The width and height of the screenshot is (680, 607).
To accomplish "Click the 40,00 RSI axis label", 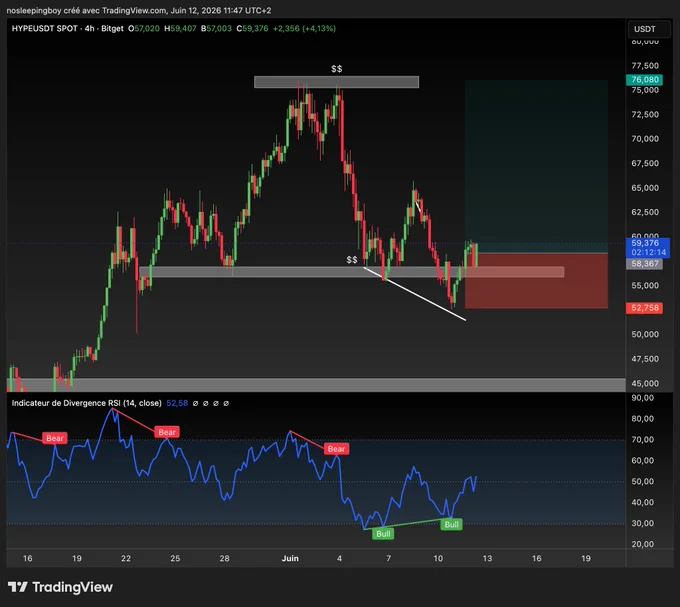I will tap(642, 503).
